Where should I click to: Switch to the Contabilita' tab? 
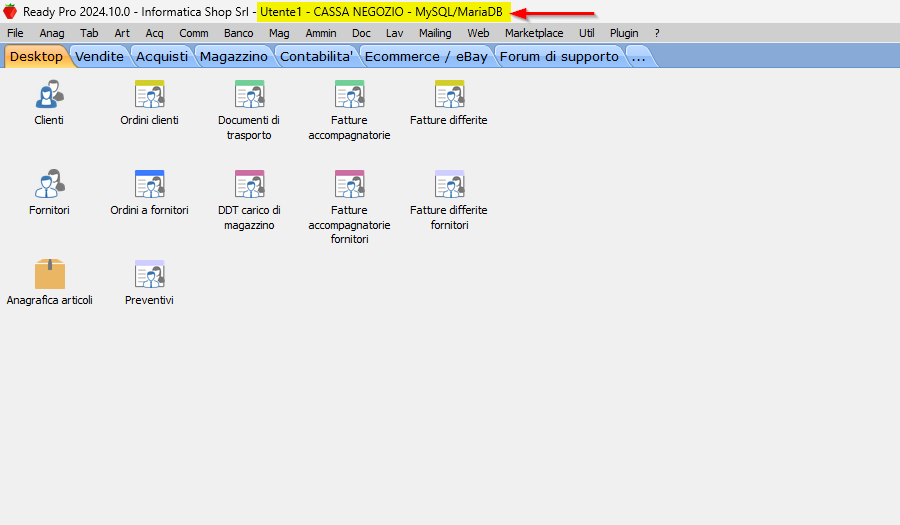point(316,56)
